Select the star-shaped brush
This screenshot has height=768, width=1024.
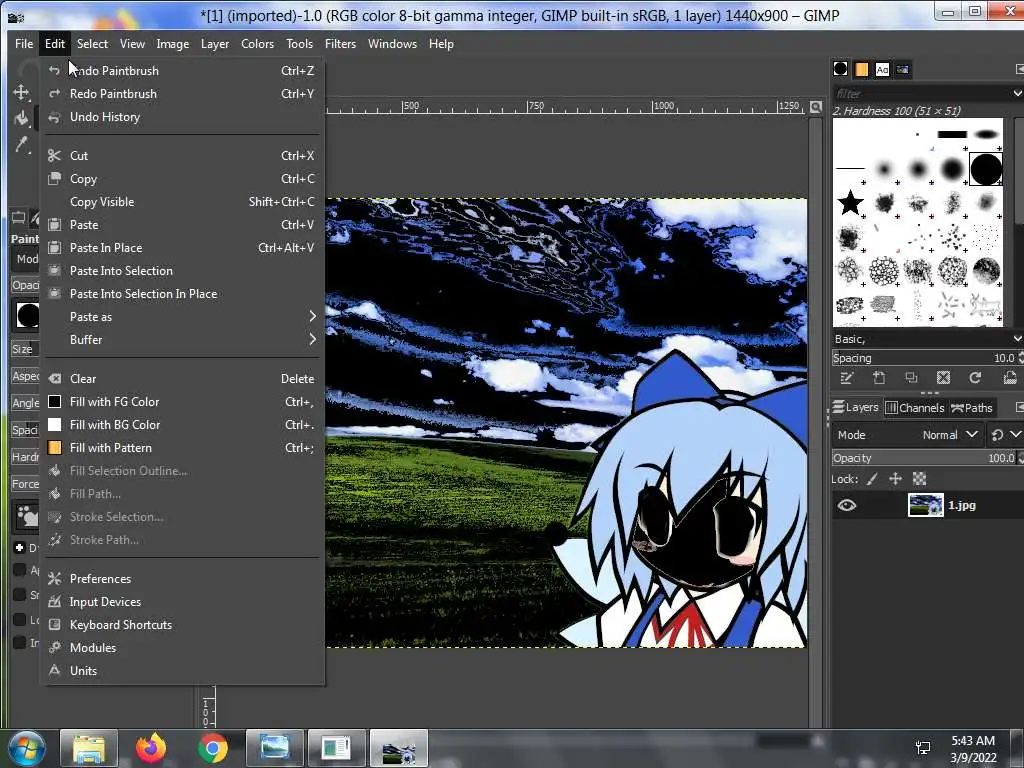[x=850, y=202]
